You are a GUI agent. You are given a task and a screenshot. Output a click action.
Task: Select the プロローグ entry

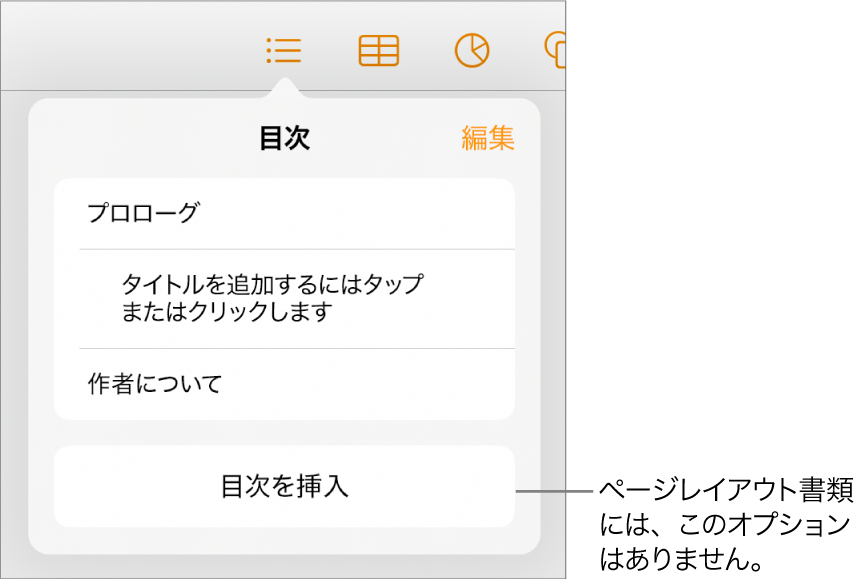pyautogui.click(x=284, y=214)
